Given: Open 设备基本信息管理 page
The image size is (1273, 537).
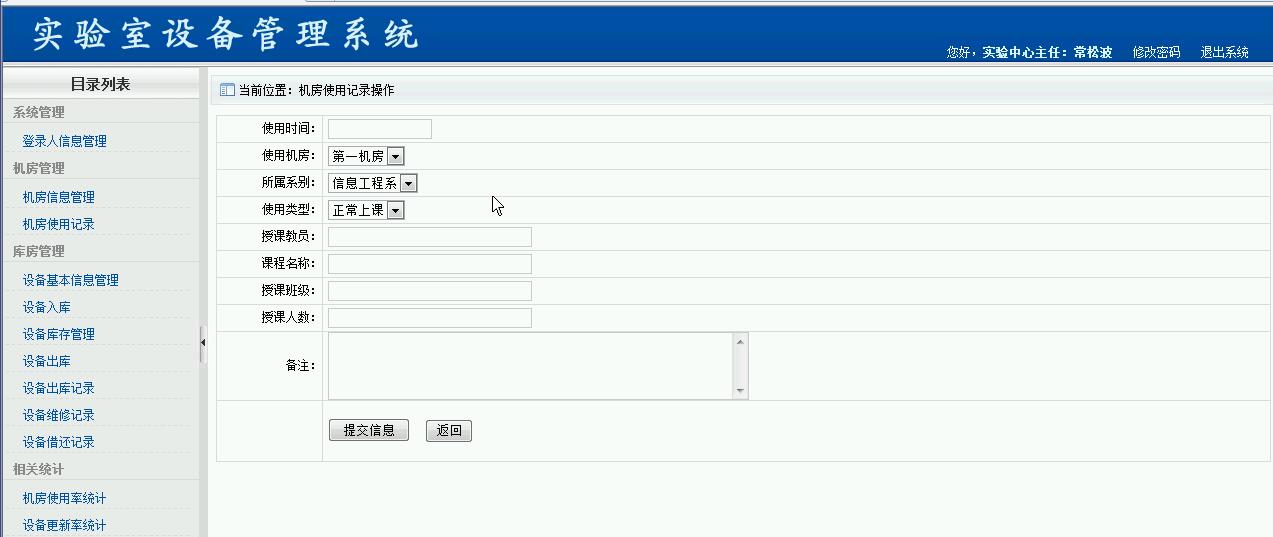Looking at the screenshot, I should tap(70, 280).
